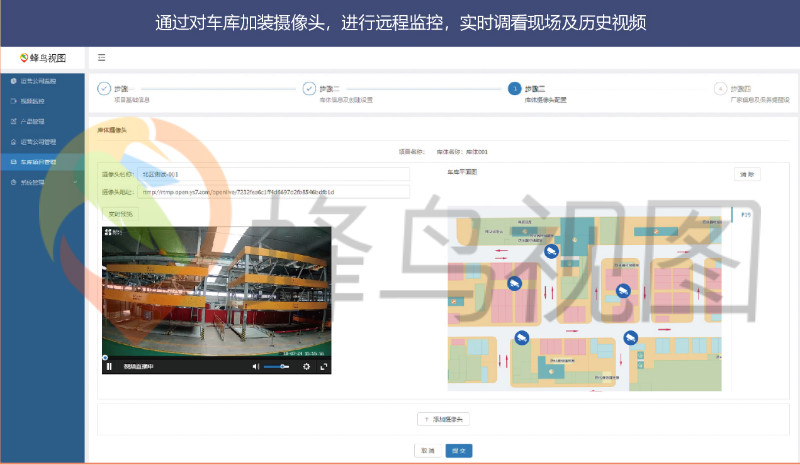The image size is (800, 465).
Task: Open 运营公司监控 in the sidebar
Action: pyautogui.click(x=38, y=81)
